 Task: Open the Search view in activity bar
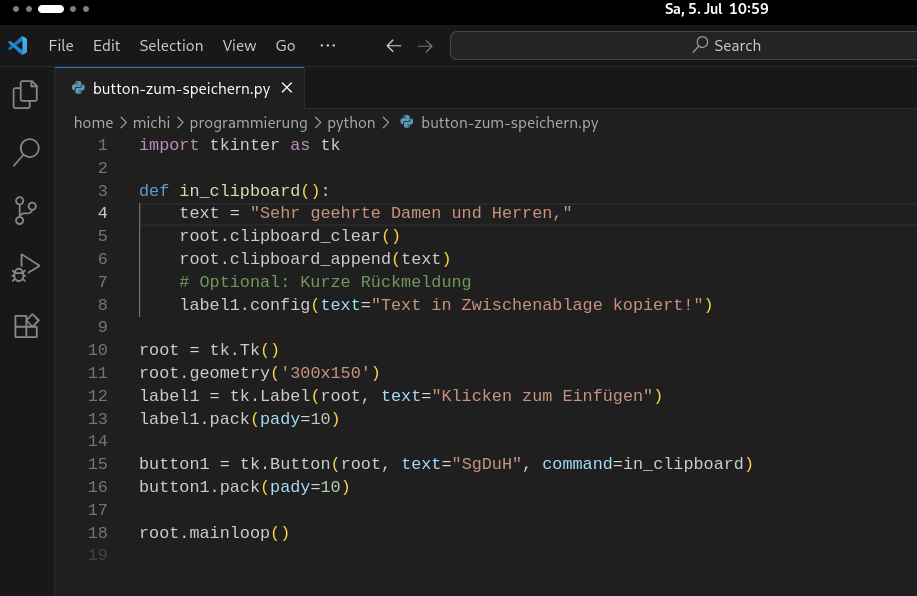click(x=26, y=152)
